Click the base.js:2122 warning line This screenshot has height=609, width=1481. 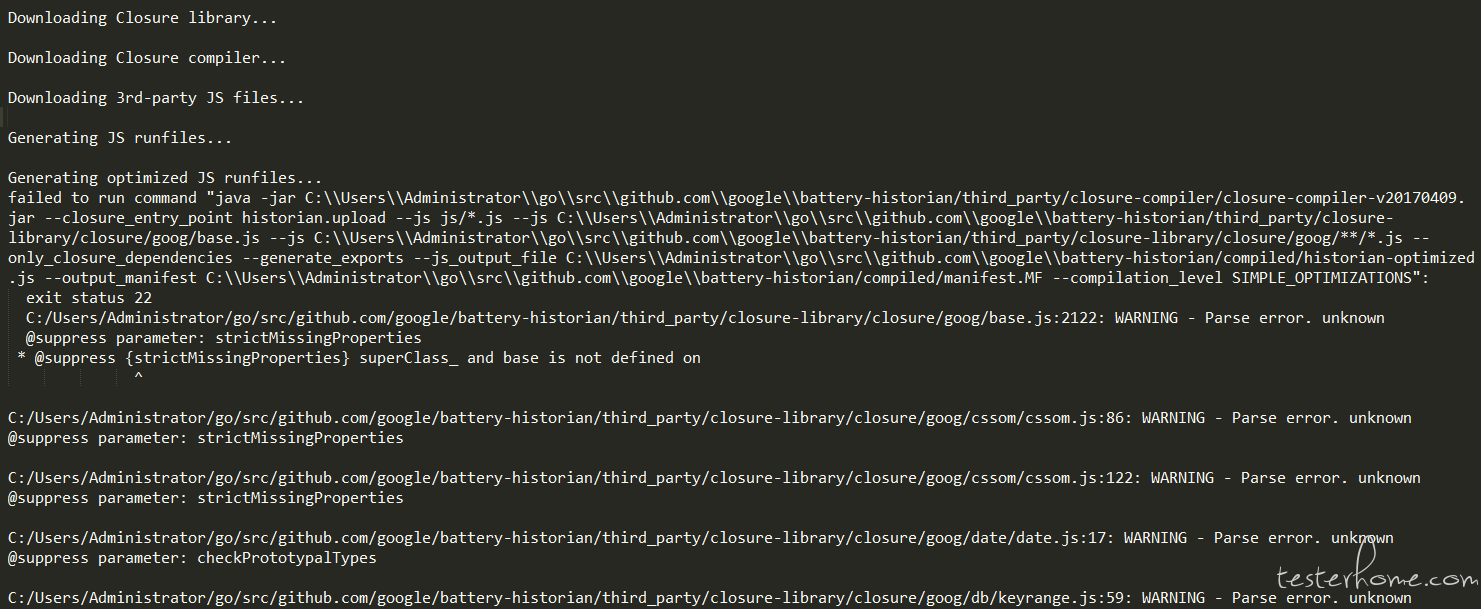(705, 318)
